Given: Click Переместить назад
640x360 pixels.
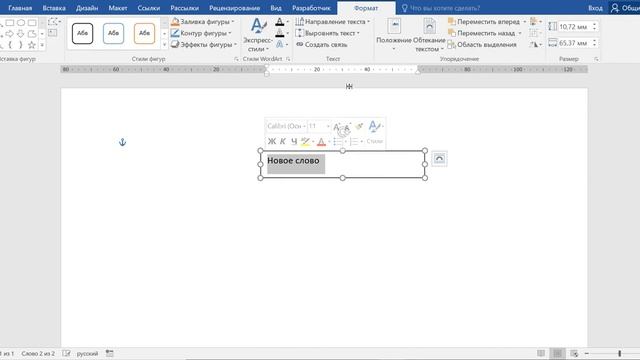Looking at the screenshot, I should click(x=481, y=33).
